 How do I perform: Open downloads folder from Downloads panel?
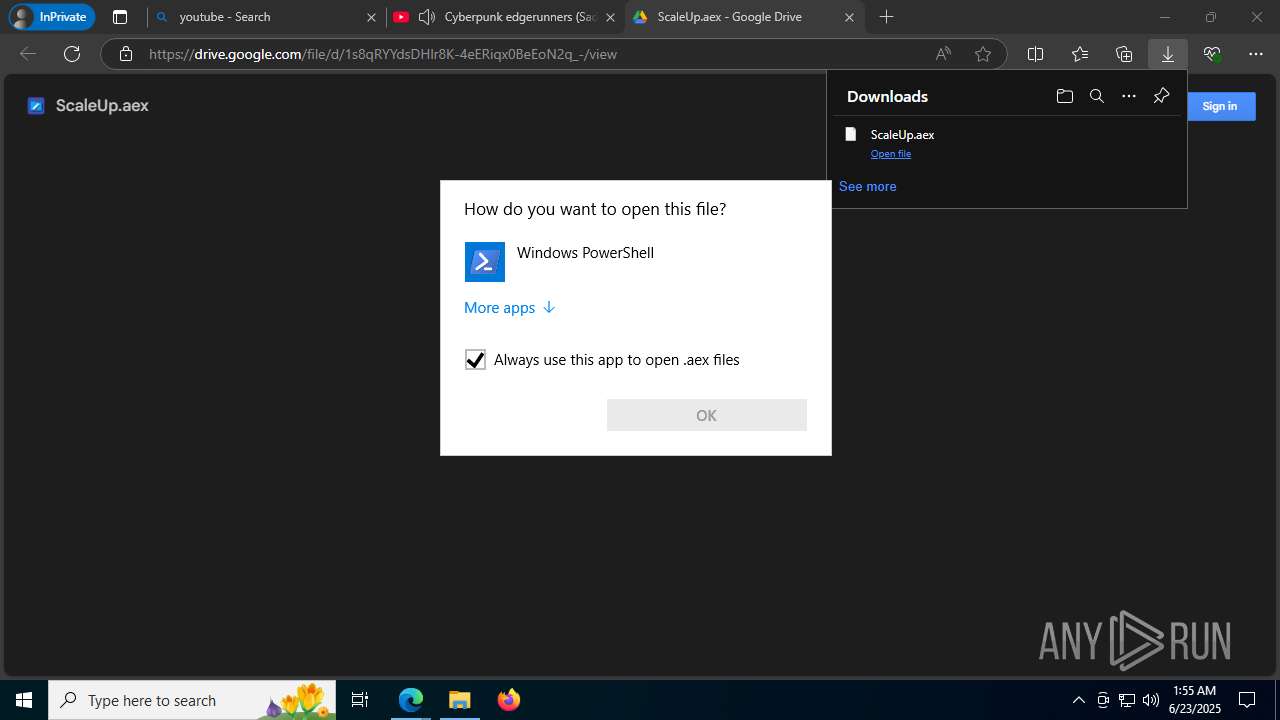point(1065,96)
